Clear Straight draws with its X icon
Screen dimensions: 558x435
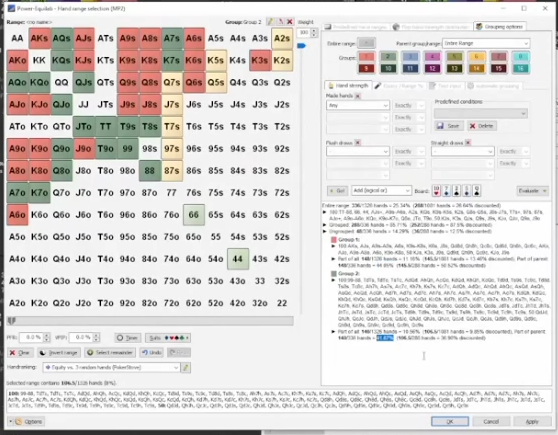click(468, 143)
